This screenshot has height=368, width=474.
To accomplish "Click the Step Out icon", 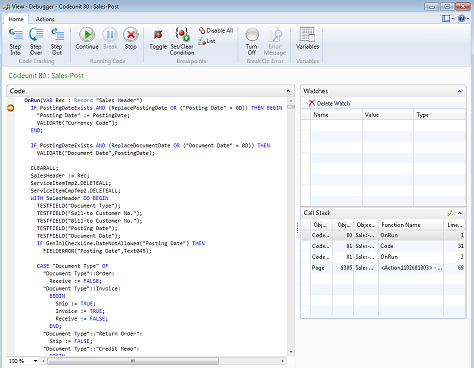I will click(57, 35).
